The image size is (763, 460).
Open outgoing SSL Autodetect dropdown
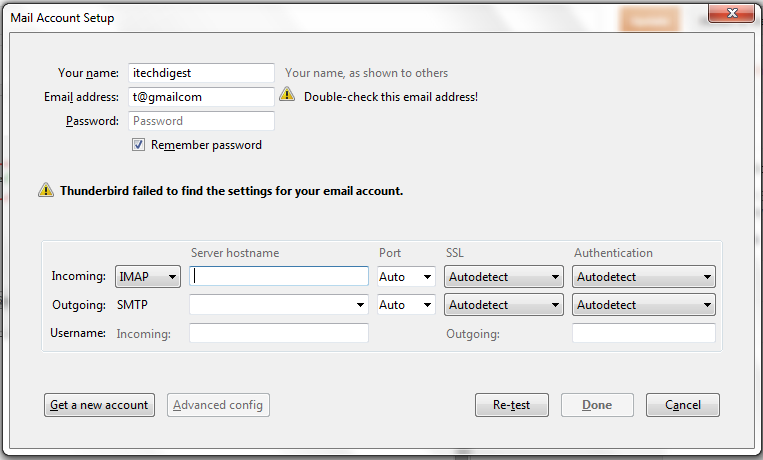click(x=504, y=305)
